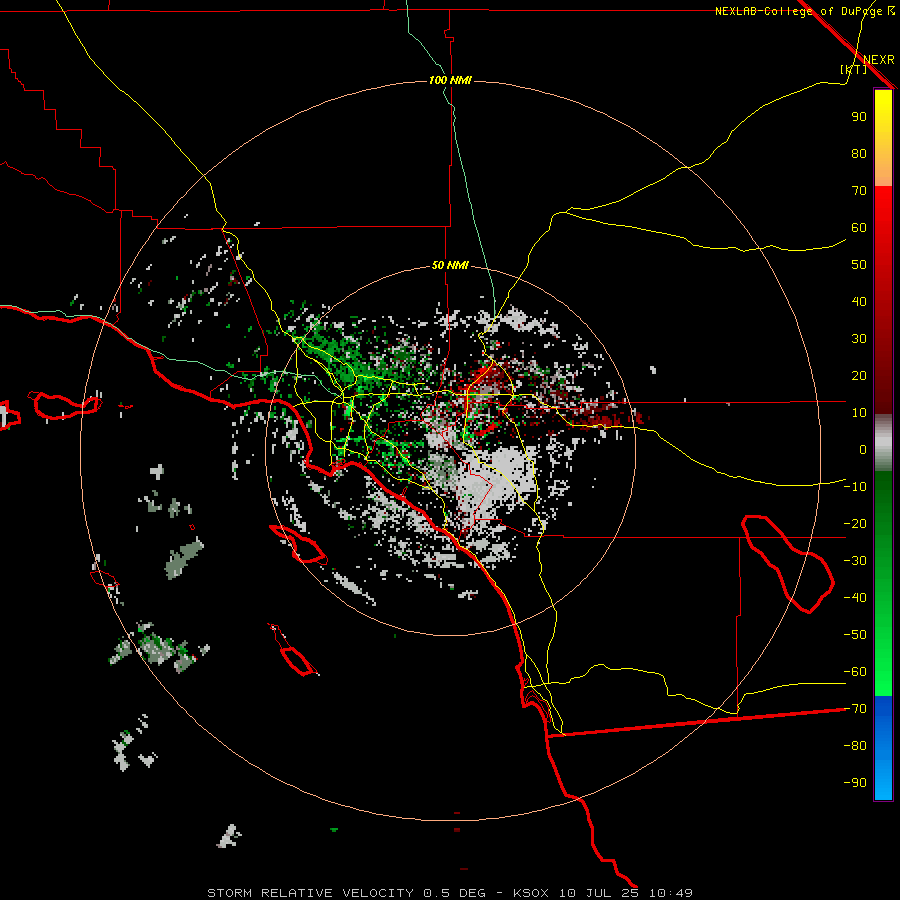Click the KSOX station identifier in caption
The width and height of the screenshot is (900, 900).
pos(531,893)
